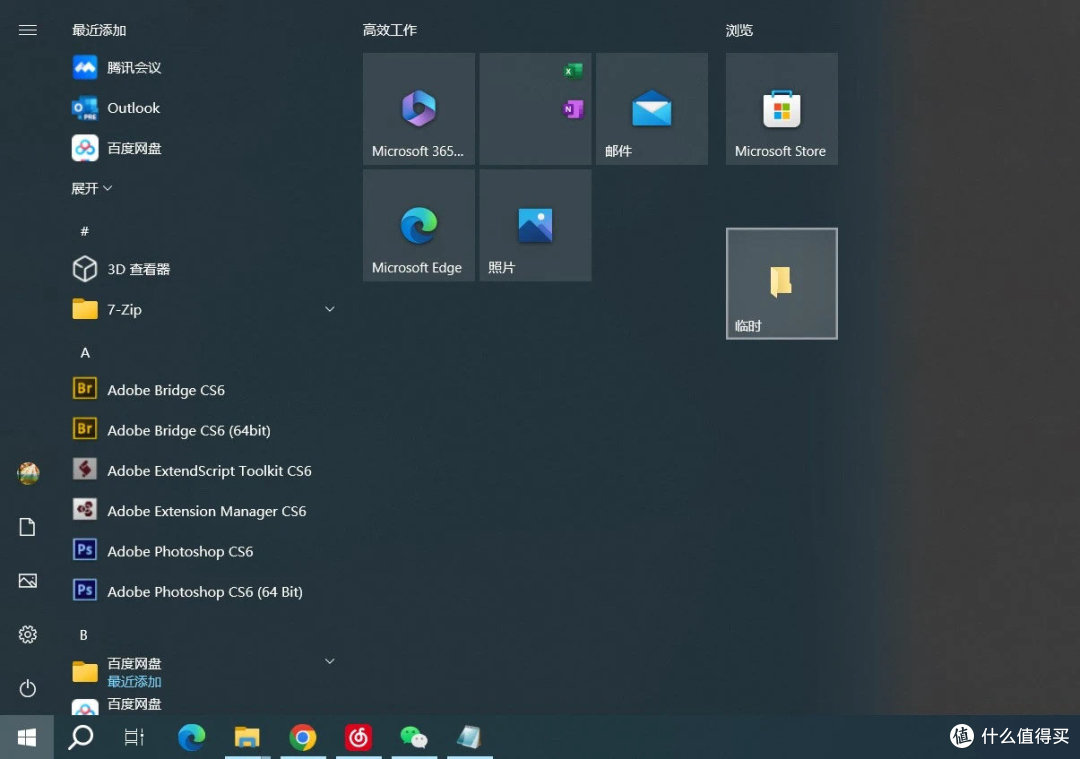
Task: Expand recently added list with 展开
Action: coord(91,188)
